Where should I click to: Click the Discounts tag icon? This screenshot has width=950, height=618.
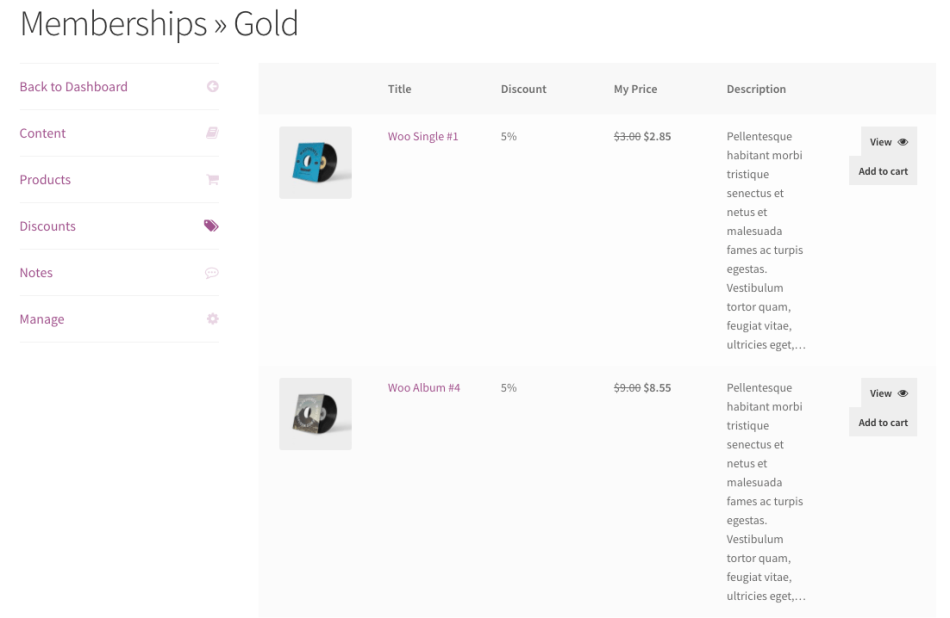coord(210,225)
